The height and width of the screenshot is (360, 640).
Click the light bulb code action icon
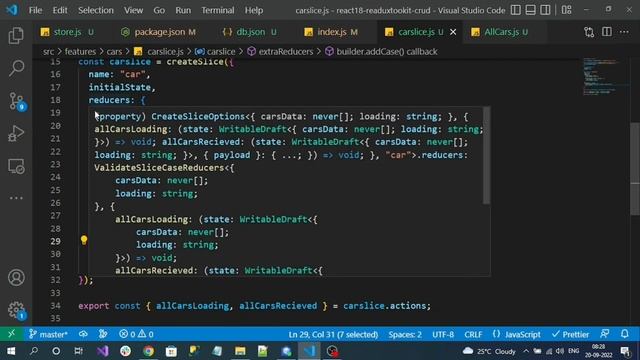point(84,240)
